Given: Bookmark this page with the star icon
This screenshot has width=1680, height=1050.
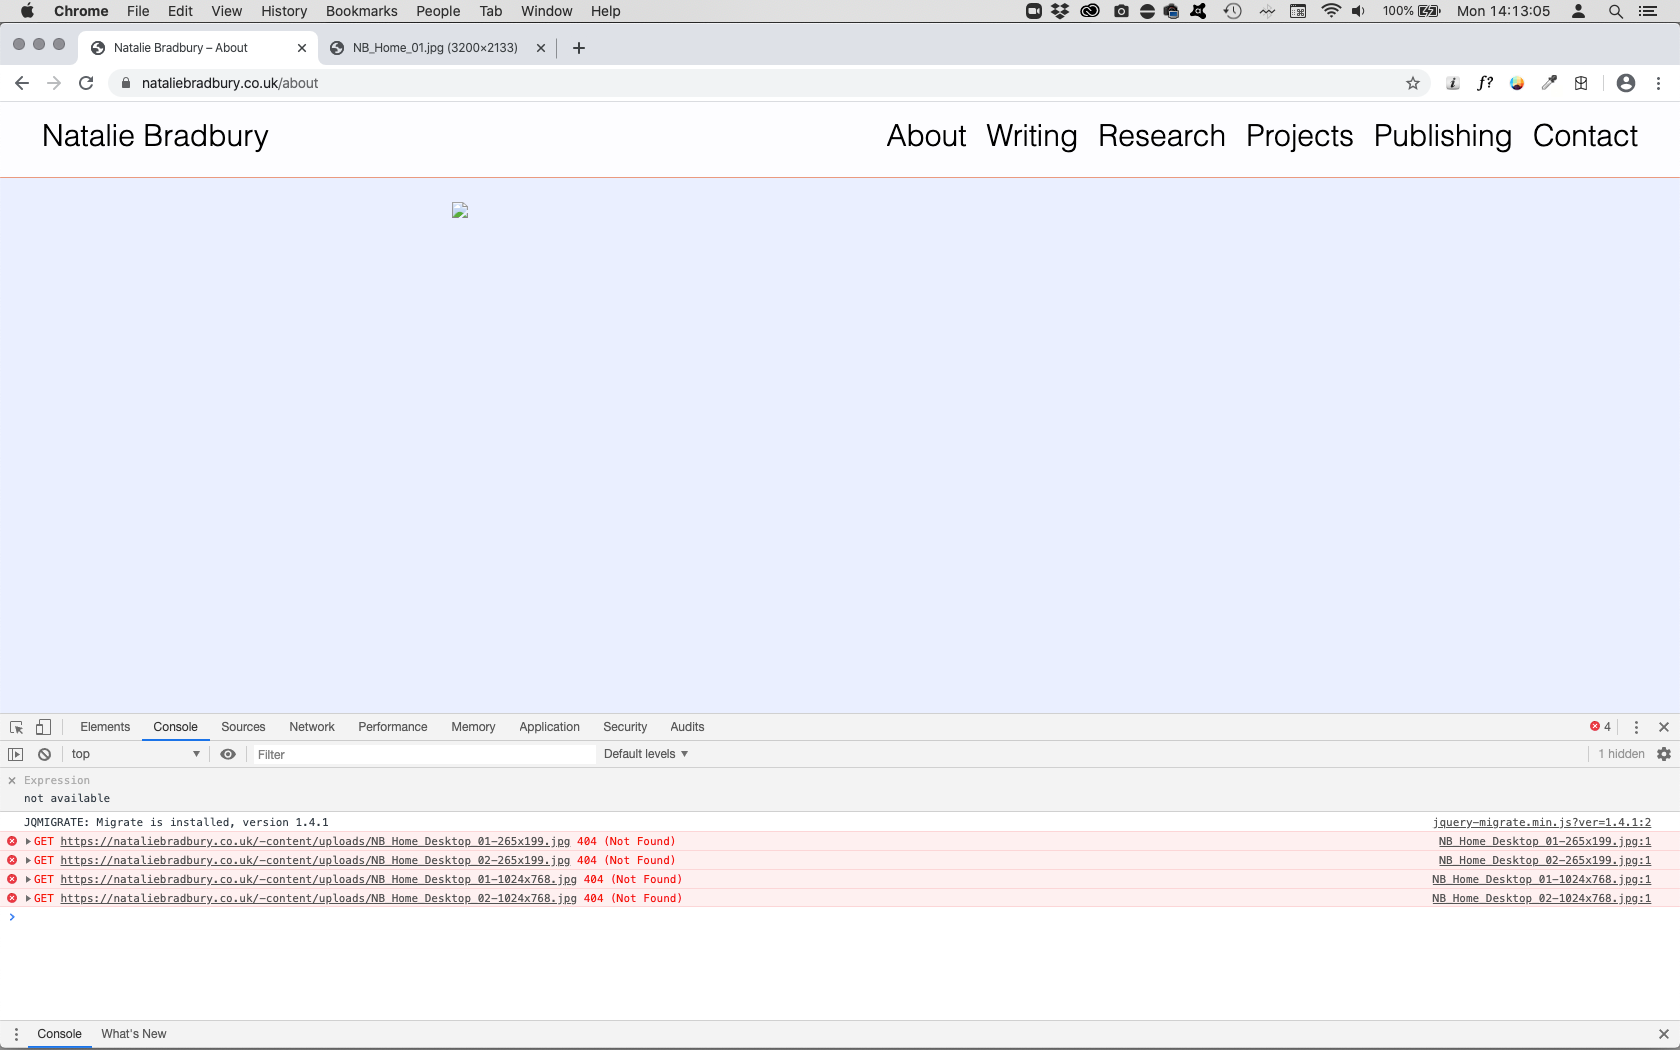Looking at the screenshot, I should point(1413,83).
